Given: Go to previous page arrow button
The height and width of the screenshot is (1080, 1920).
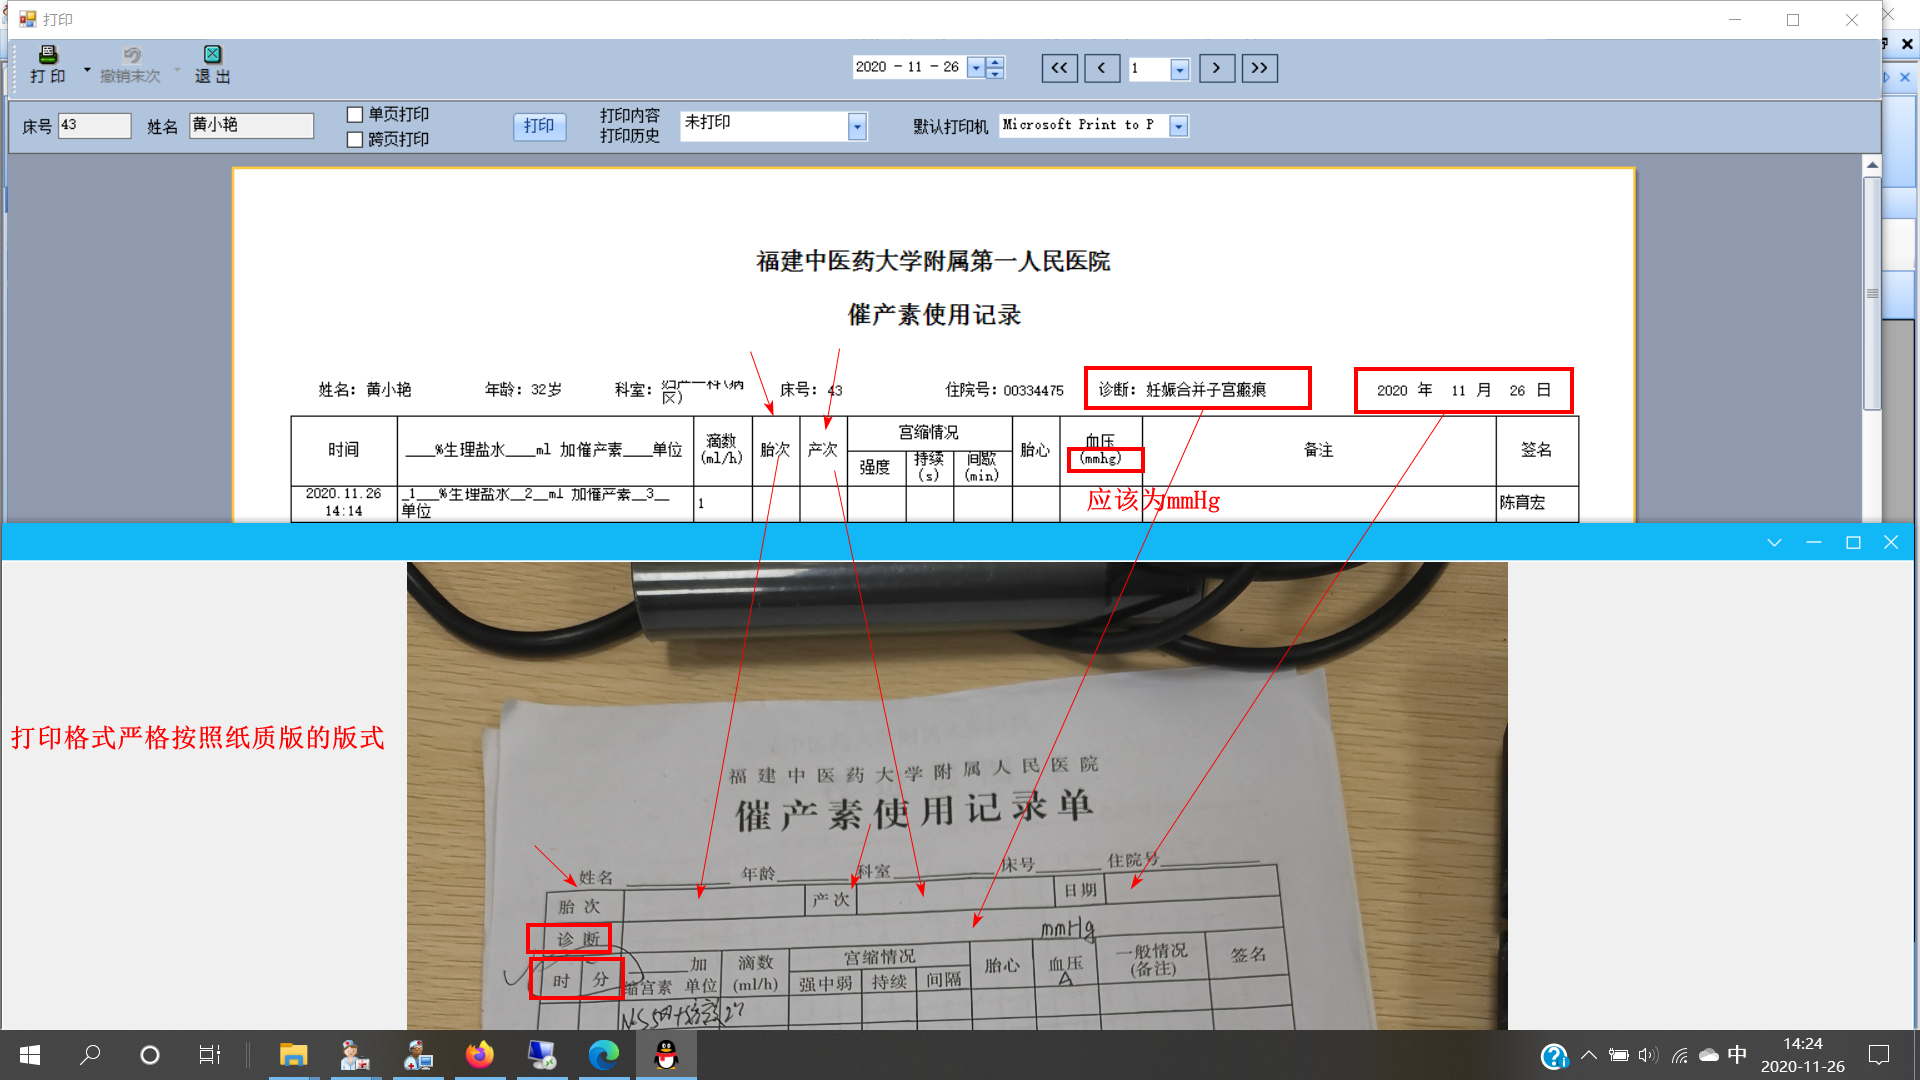Looking at the screenshot, I should pyautogui.click(x=1102, y=68).
